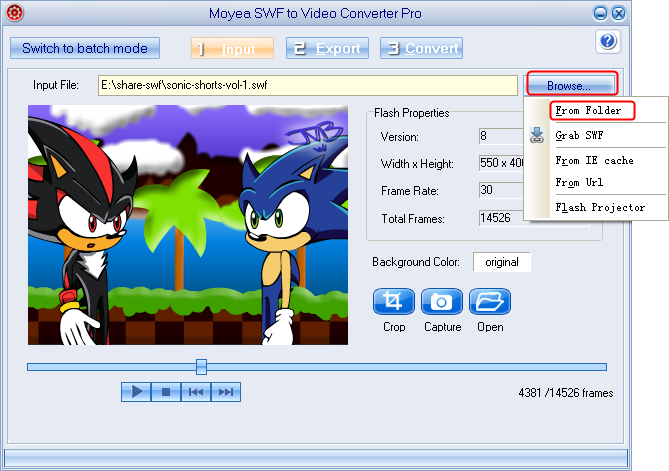Click the Crop tool icon
This screenshot has height=471, width=669.
pos(393,302)
